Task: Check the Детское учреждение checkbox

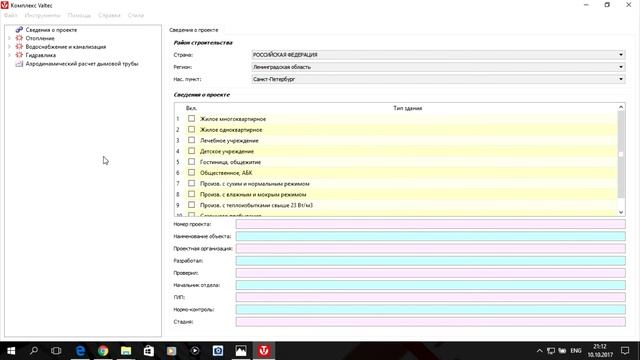Action: (x=191, y=151)
